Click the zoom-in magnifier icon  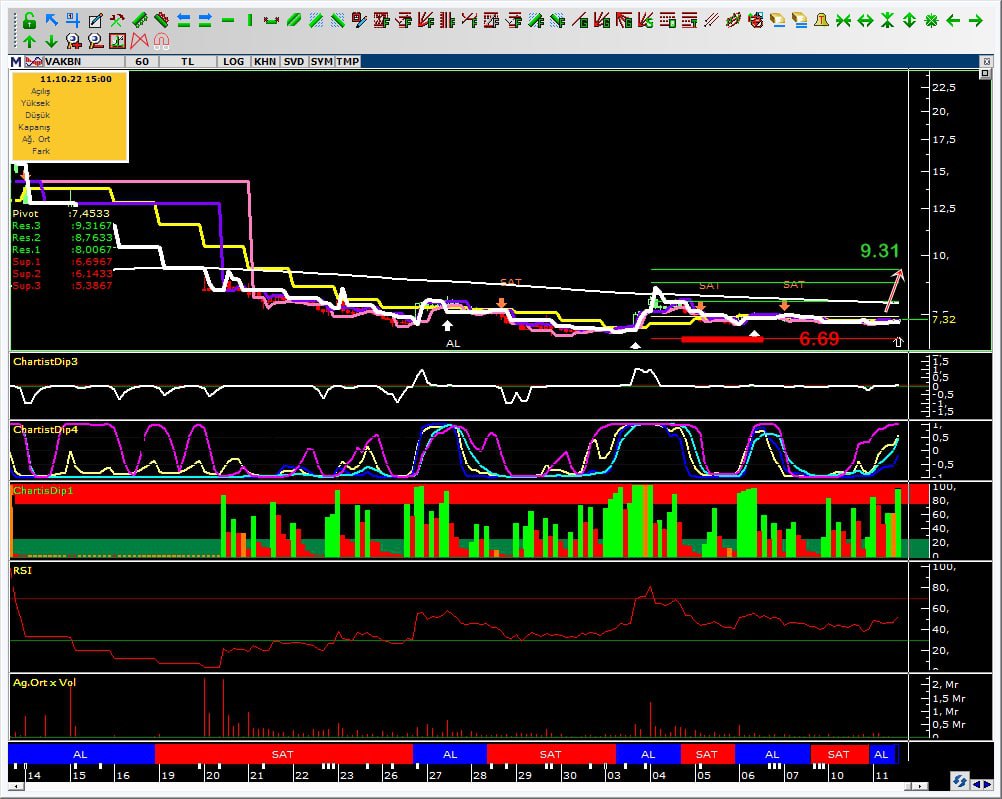point(73,41)
